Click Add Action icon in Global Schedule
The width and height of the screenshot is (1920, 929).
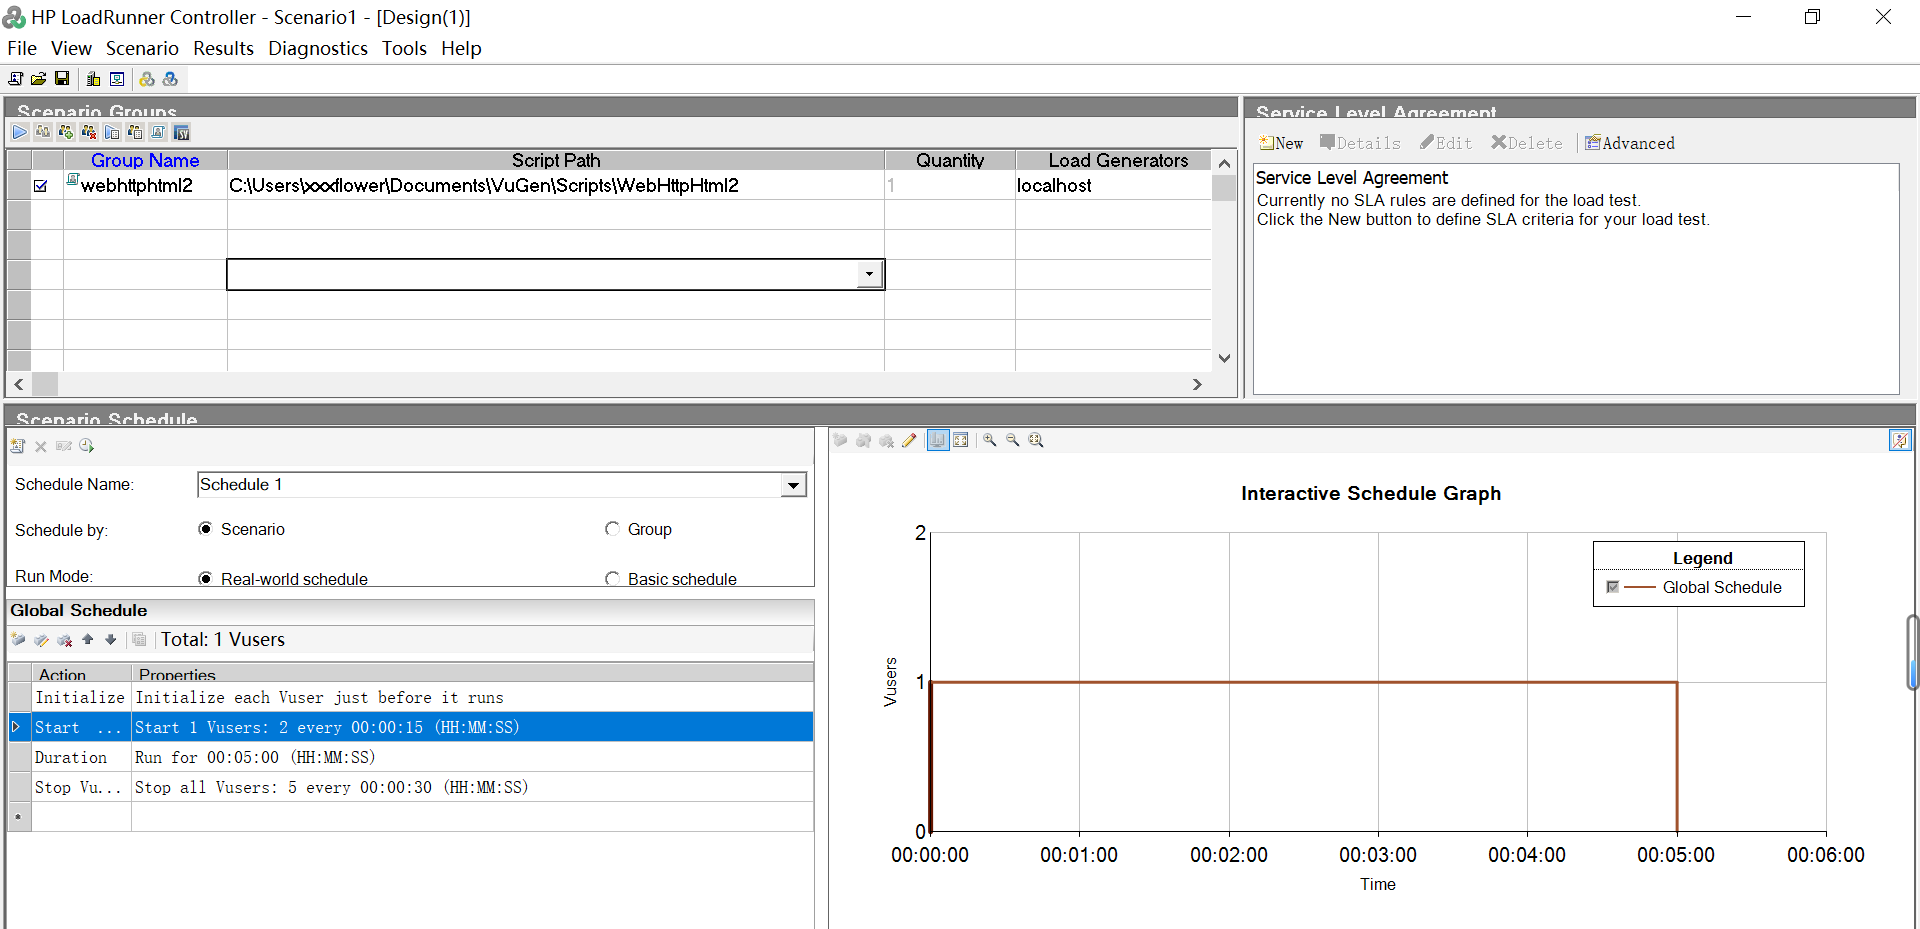click(19, 640)
